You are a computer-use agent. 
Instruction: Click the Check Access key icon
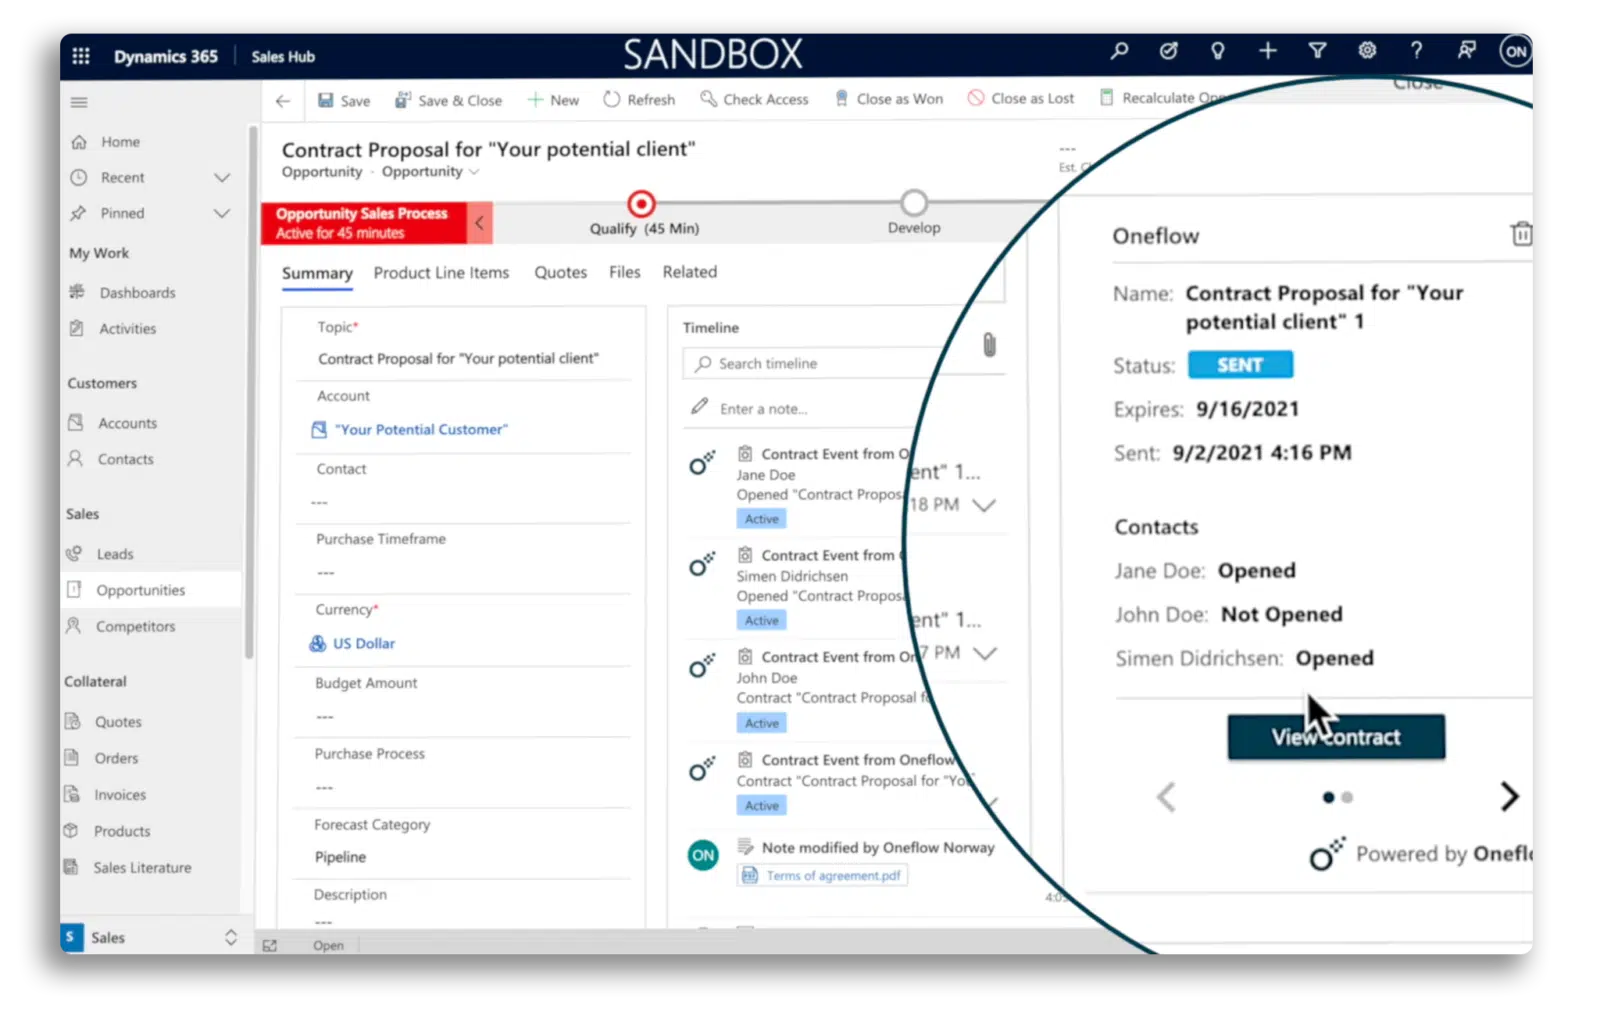tap(707, 98)
